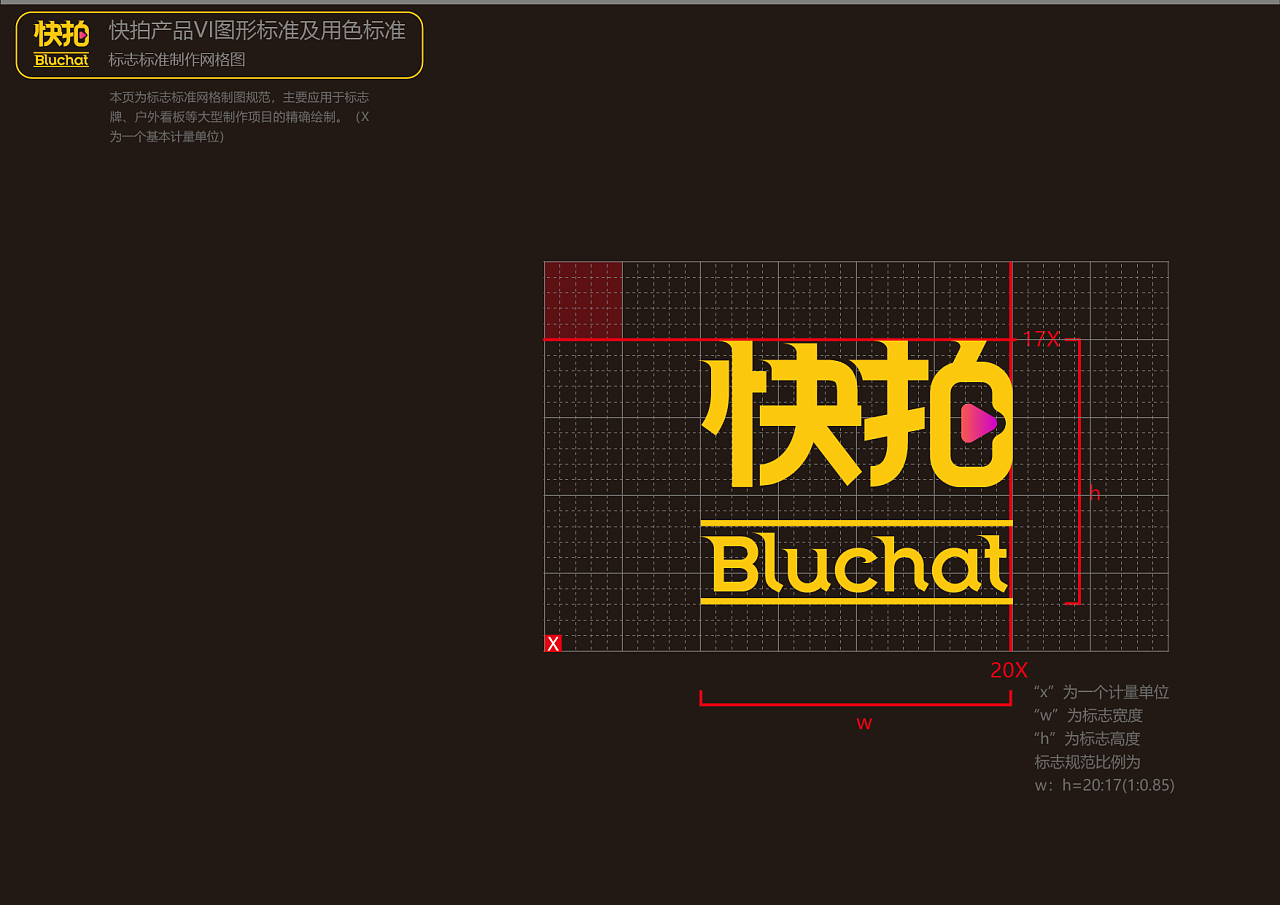This screenshot has width=1280, height=905.
Task: Select the white X unit marker on the grid
Action: coord(553,643)
